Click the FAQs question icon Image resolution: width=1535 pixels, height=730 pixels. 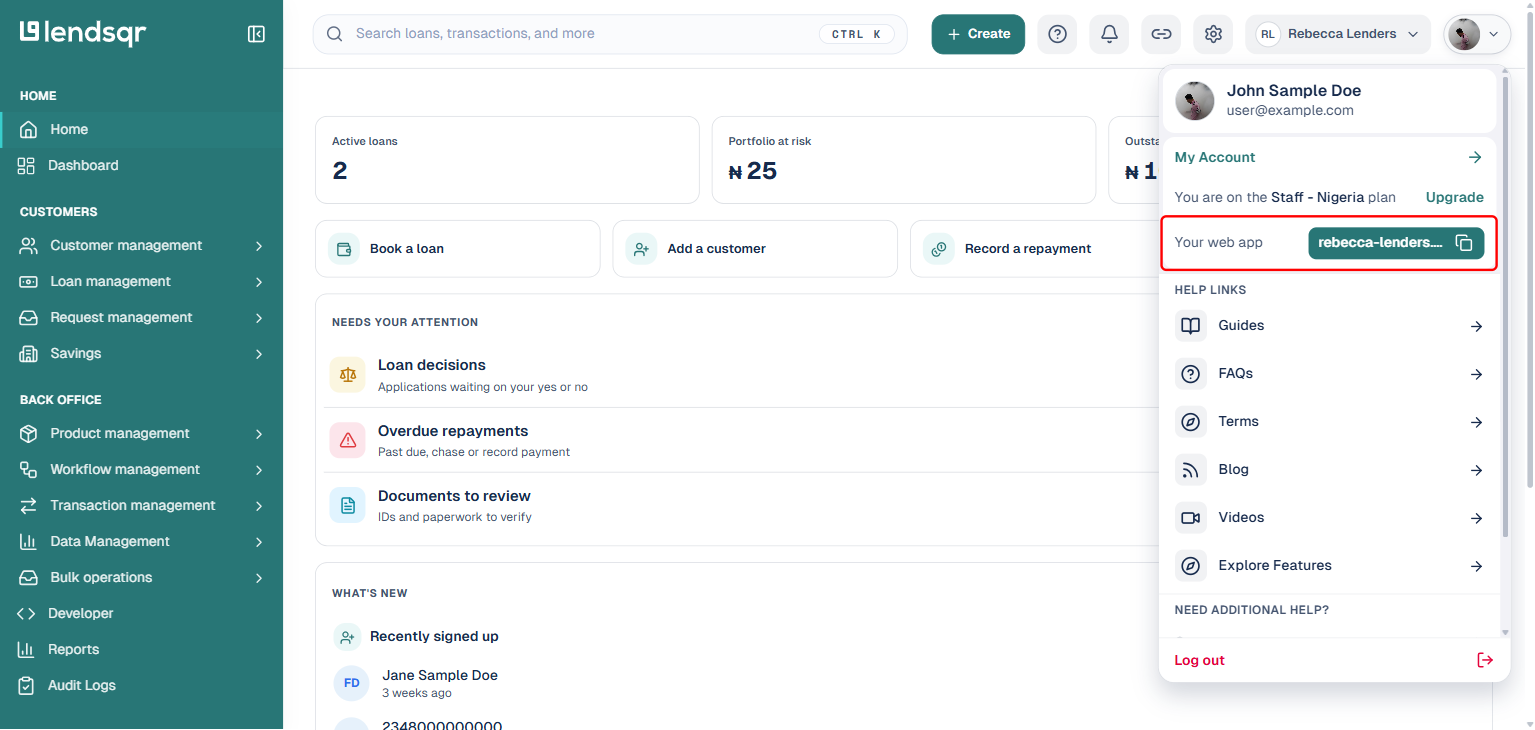pos(1190,374)
